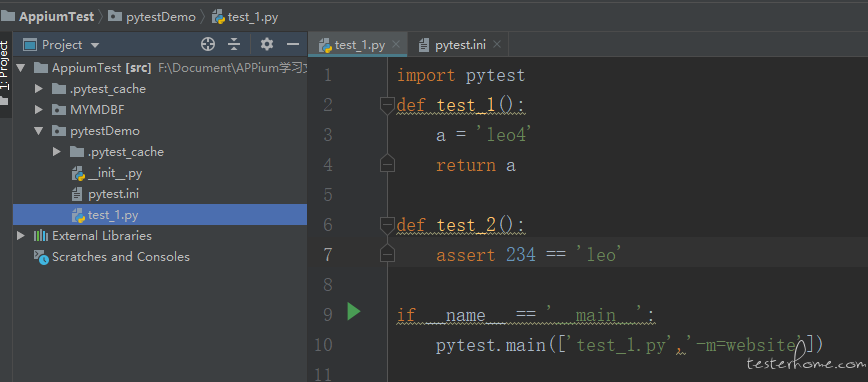Expand .pytest_cache arrow inside pytestDemo
This screenshot has height=382, width=868.
click(56, 152)
